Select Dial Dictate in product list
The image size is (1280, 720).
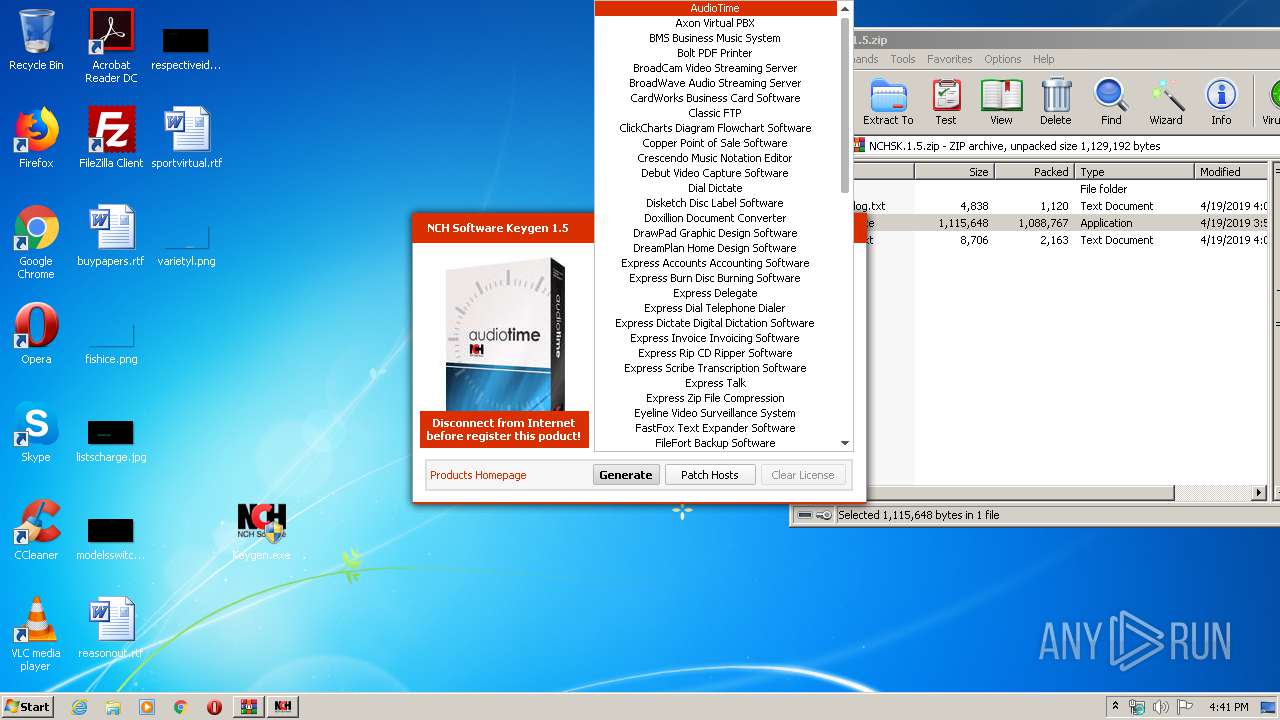pos(715,188)
